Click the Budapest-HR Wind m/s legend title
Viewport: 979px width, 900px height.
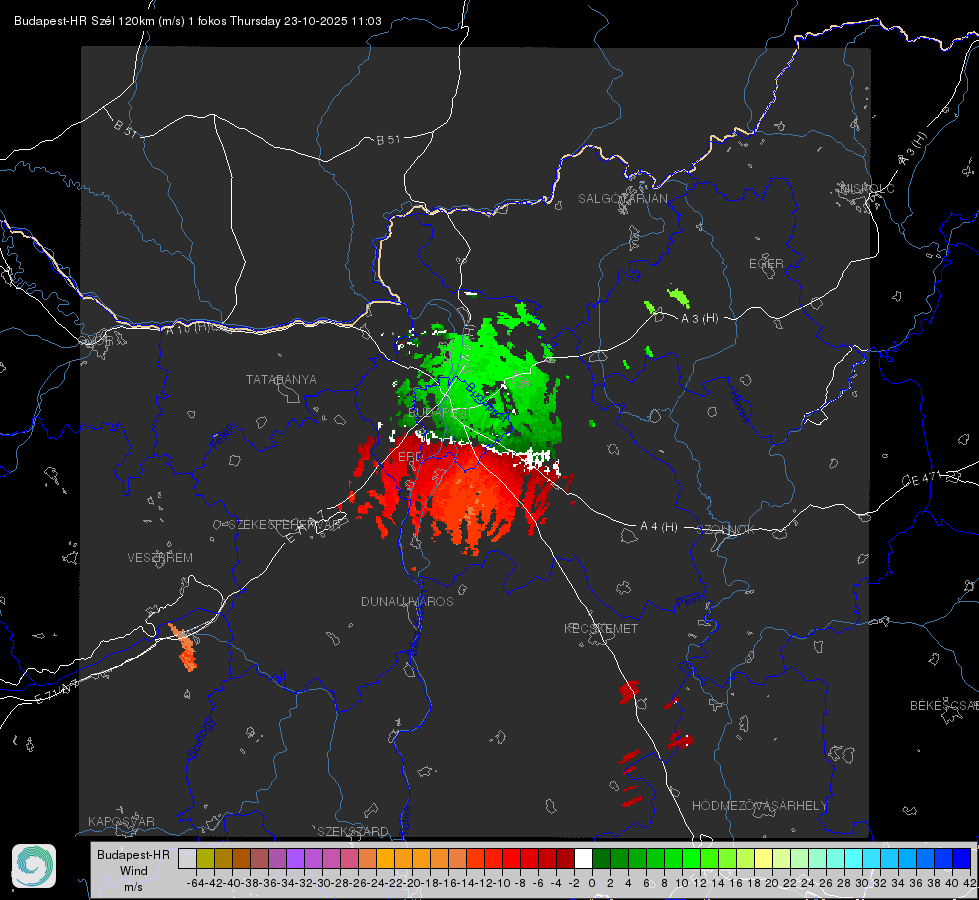pos(133,870)
